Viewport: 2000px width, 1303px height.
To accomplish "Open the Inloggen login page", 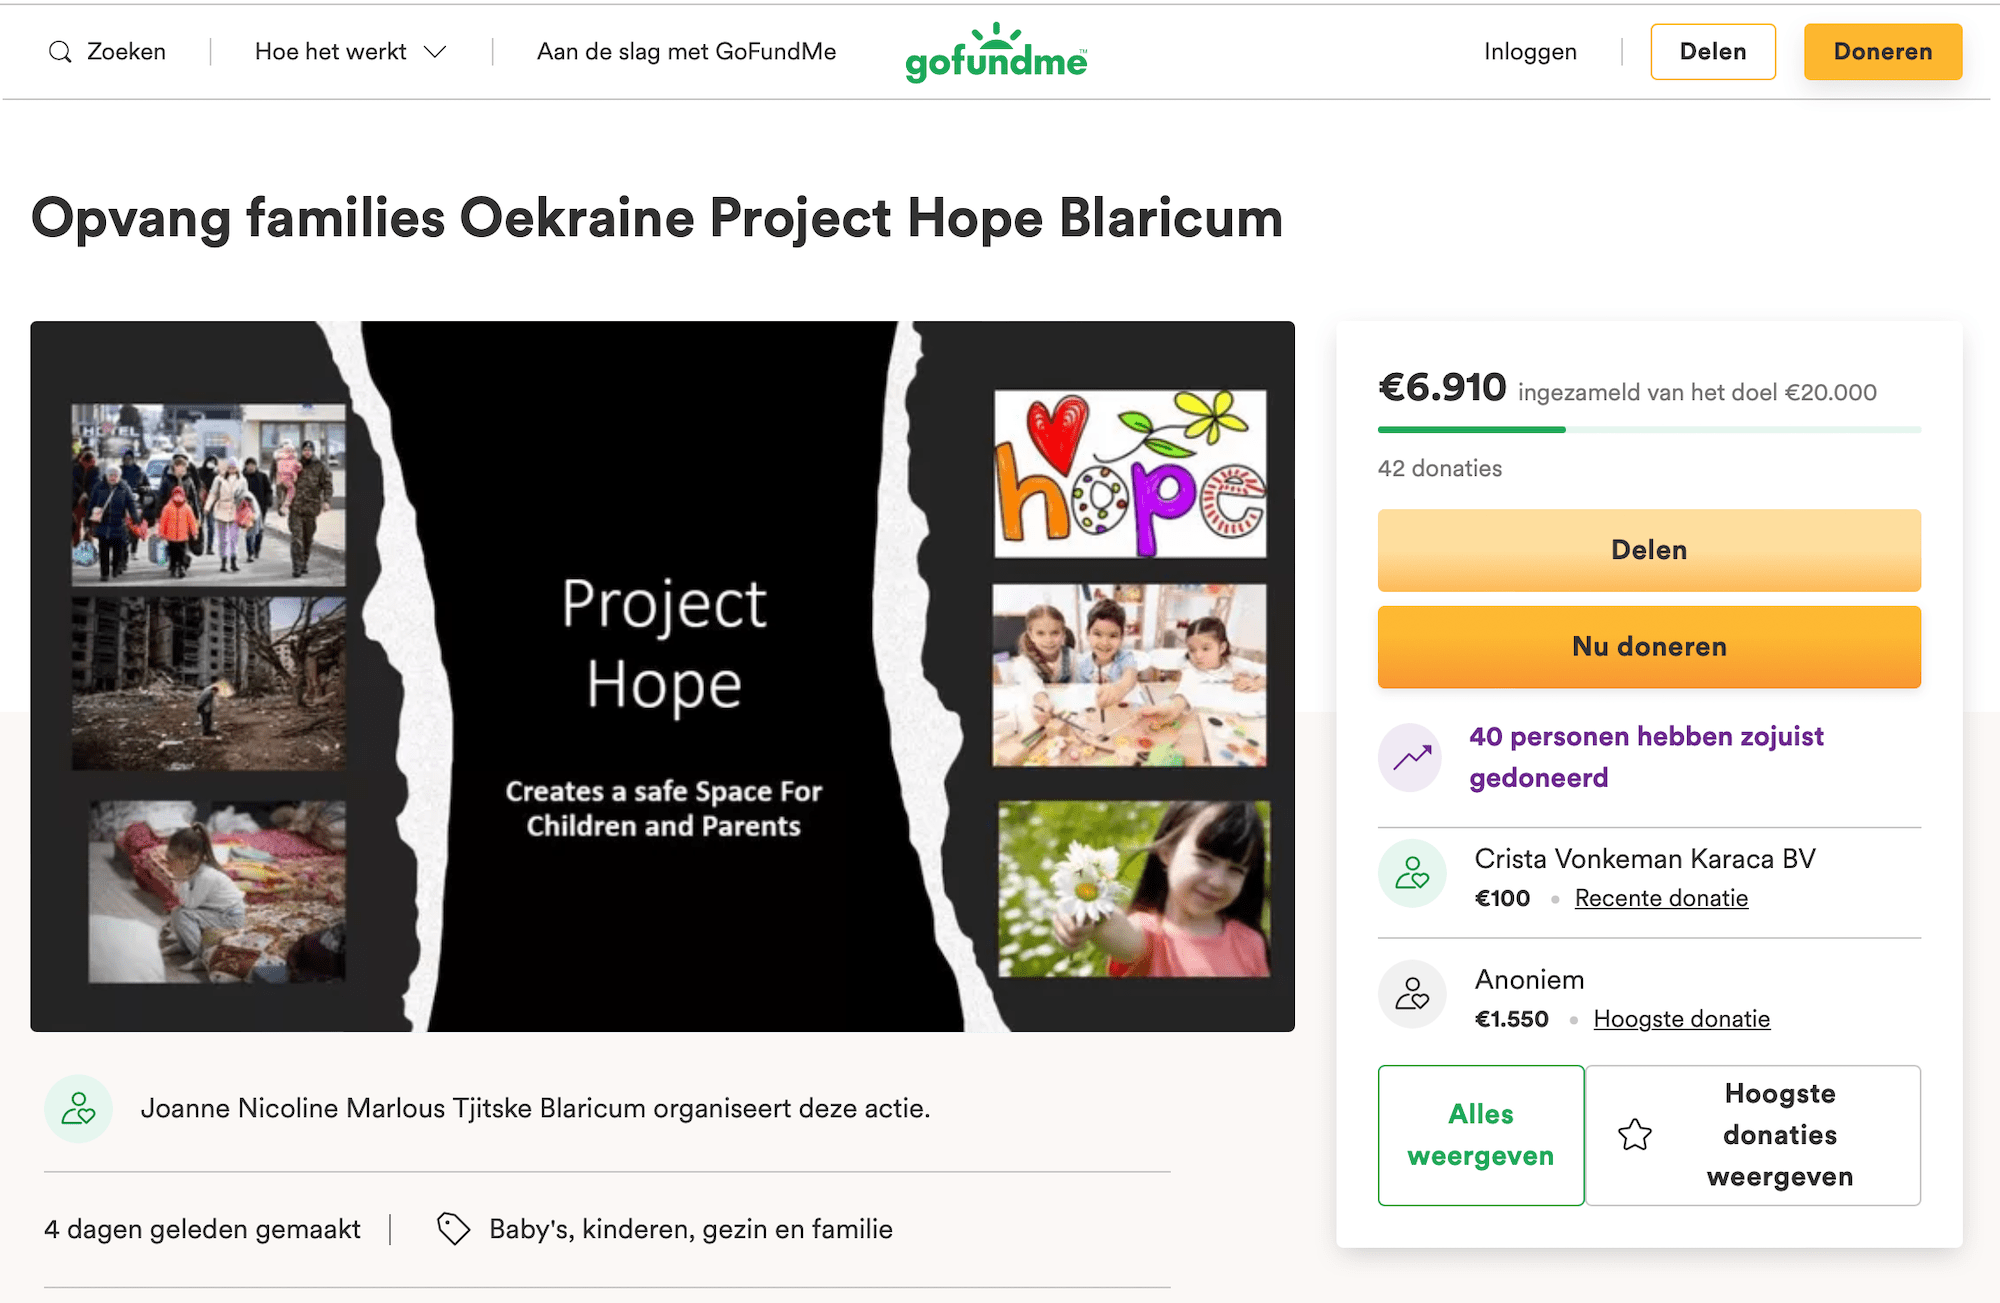I will point(1529,52).
